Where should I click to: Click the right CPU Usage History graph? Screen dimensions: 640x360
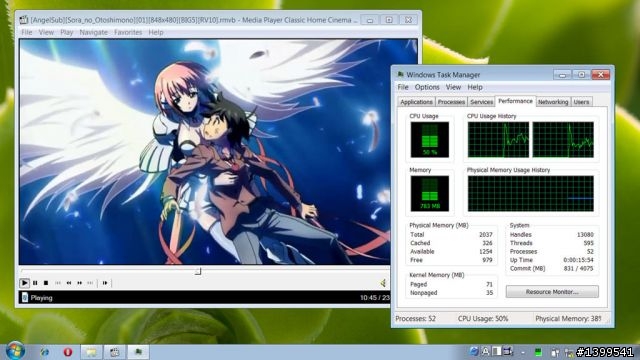pos(563,140)
